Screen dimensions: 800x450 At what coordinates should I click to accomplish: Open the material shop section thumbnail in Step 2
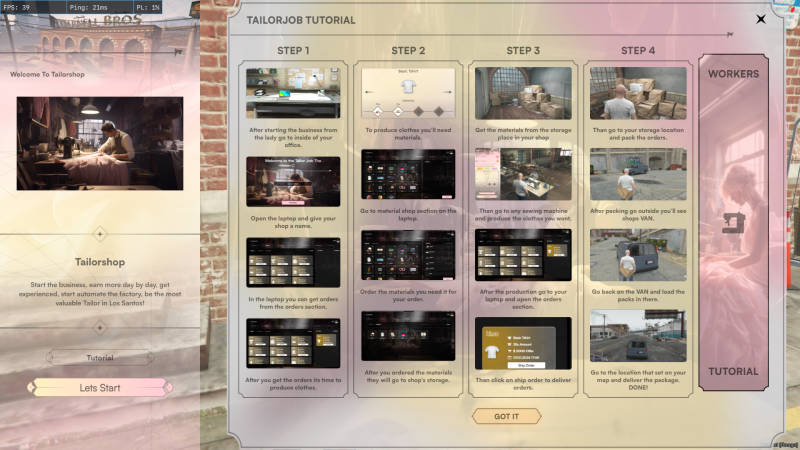pos(408,174)
